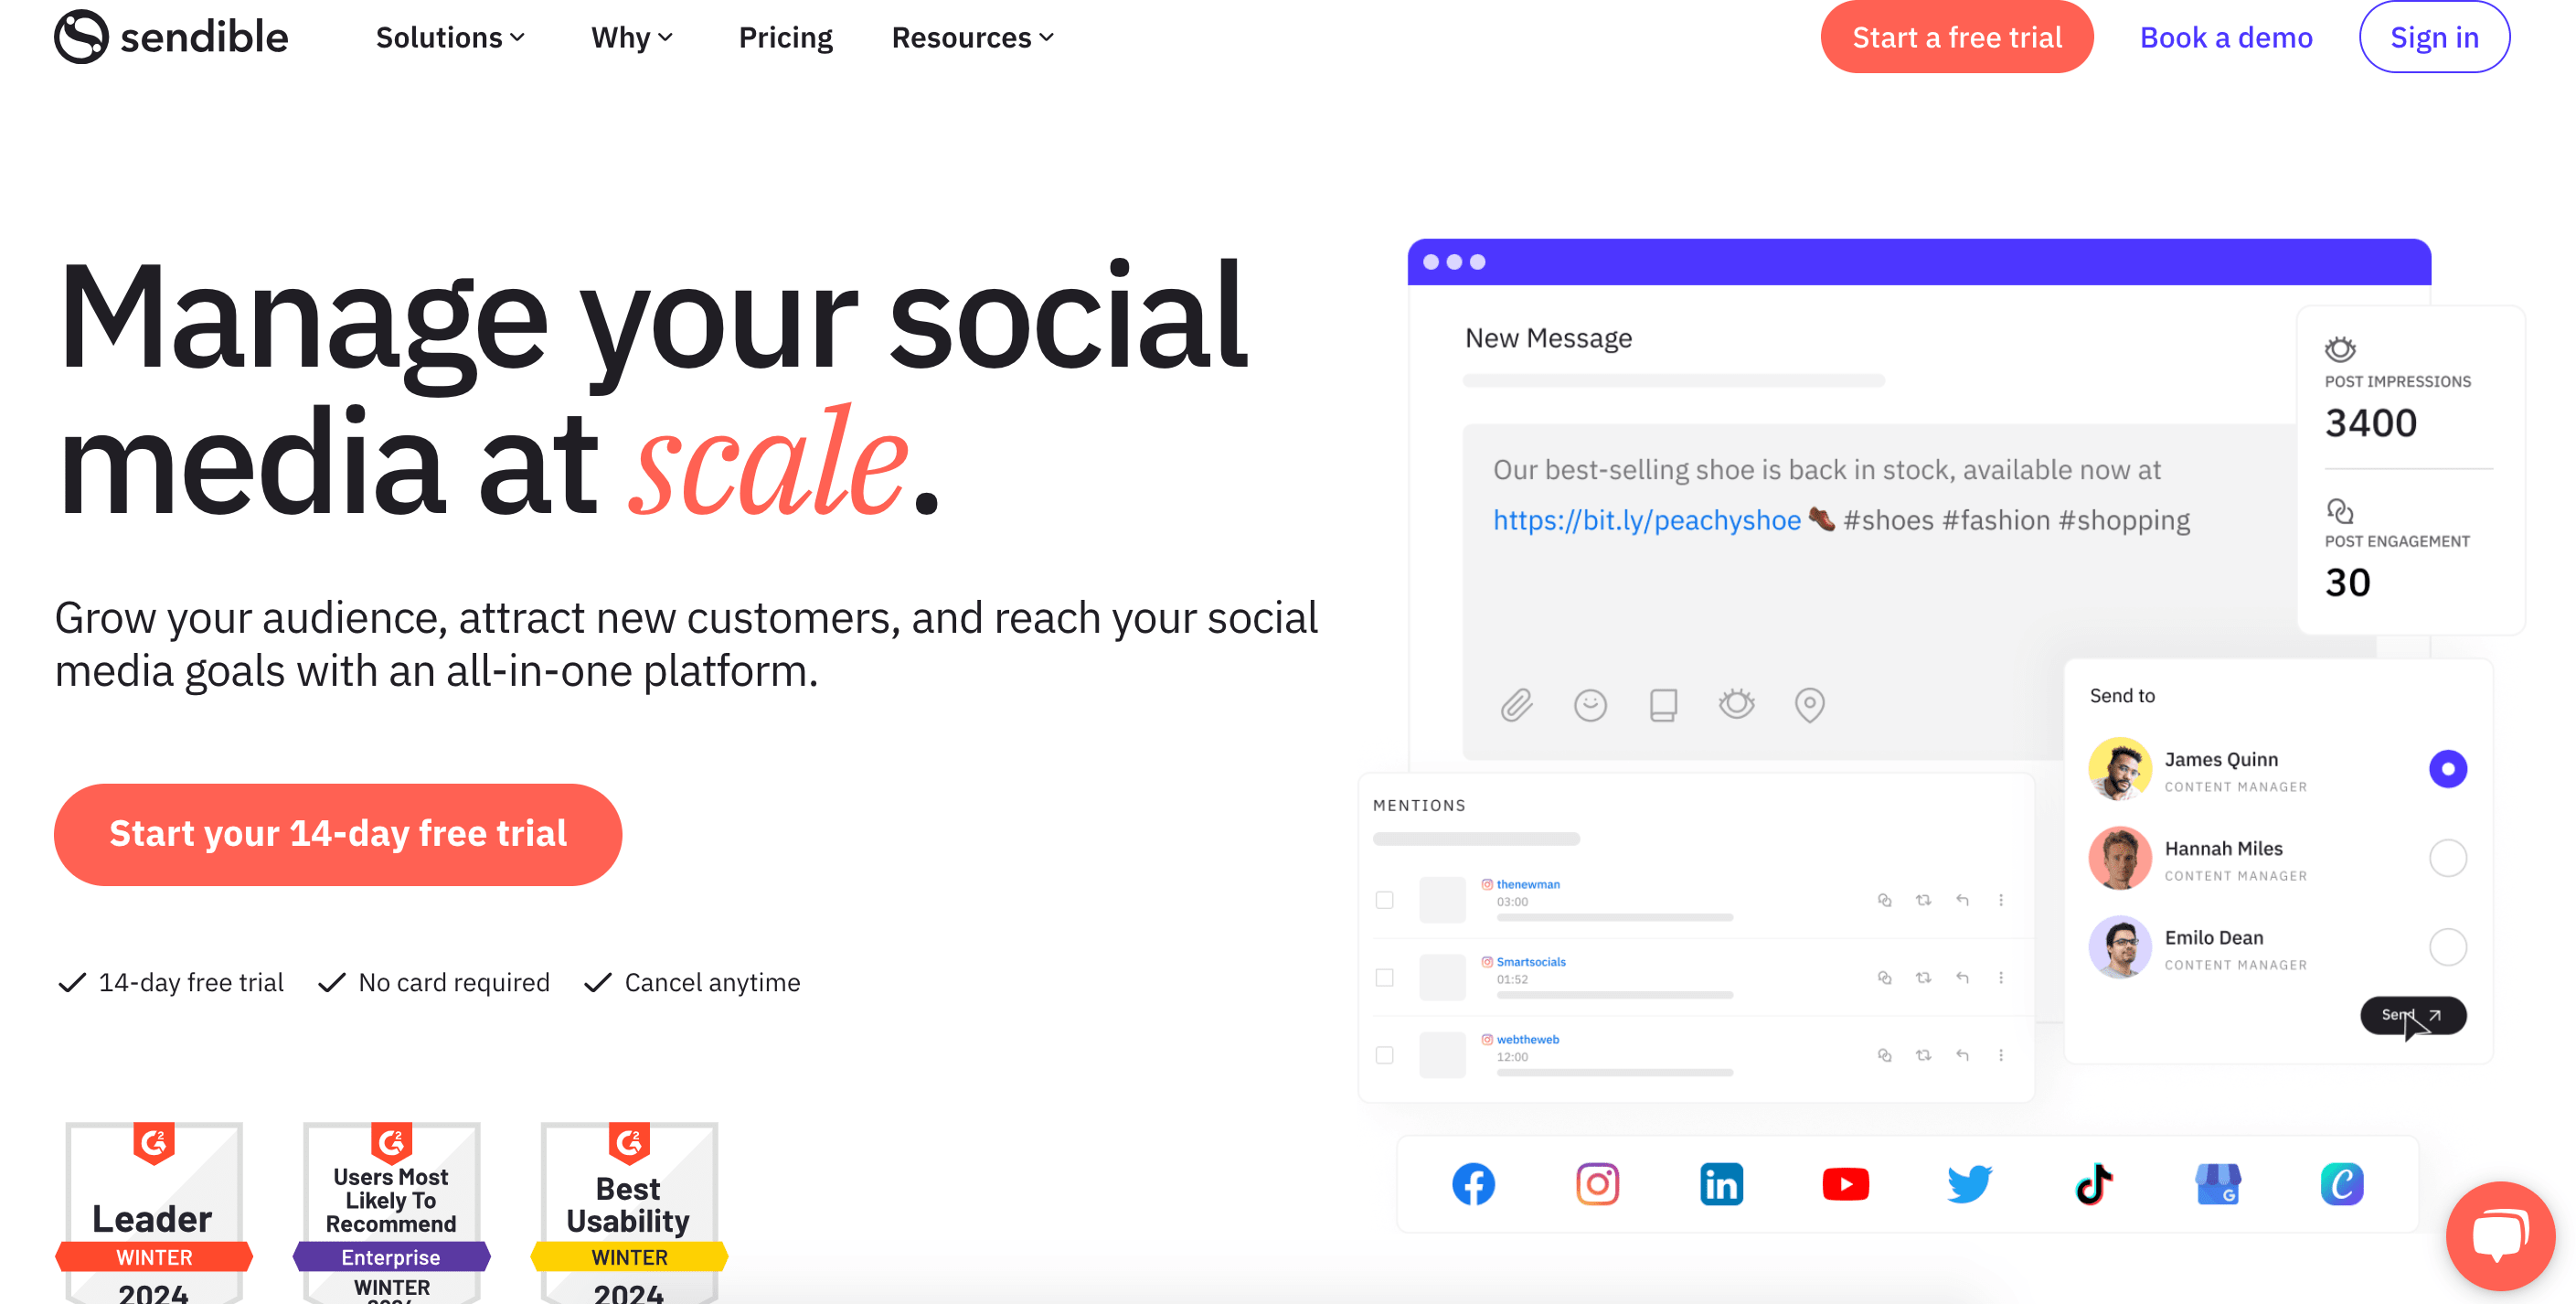Click the Pricing menu item
This screenshot has height=1304, width=2576.
[x=784, y=37]
